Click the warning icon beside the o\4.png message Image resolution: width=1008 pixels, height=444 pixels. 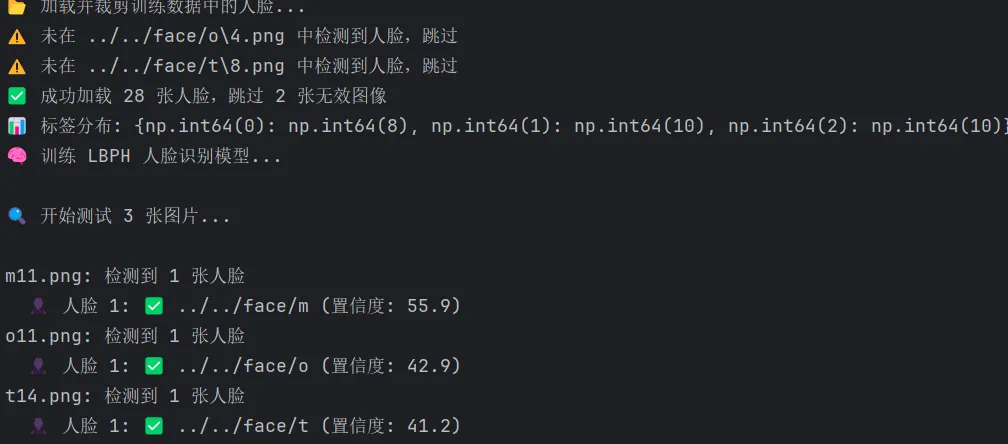(17, 37)
